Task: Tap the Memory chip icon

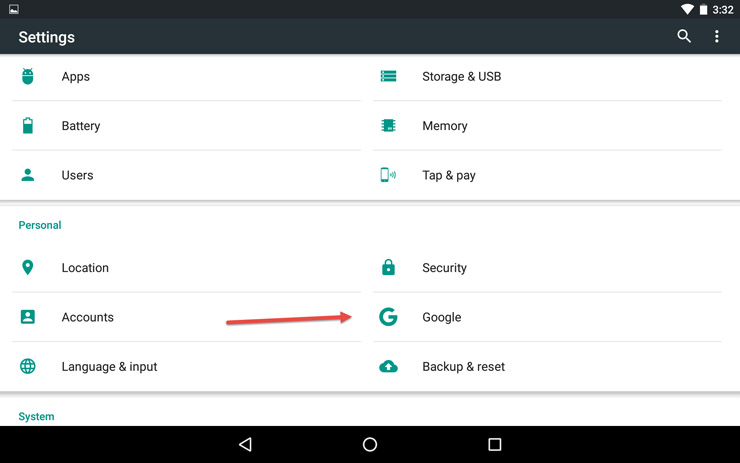Action: pos(388,126)
